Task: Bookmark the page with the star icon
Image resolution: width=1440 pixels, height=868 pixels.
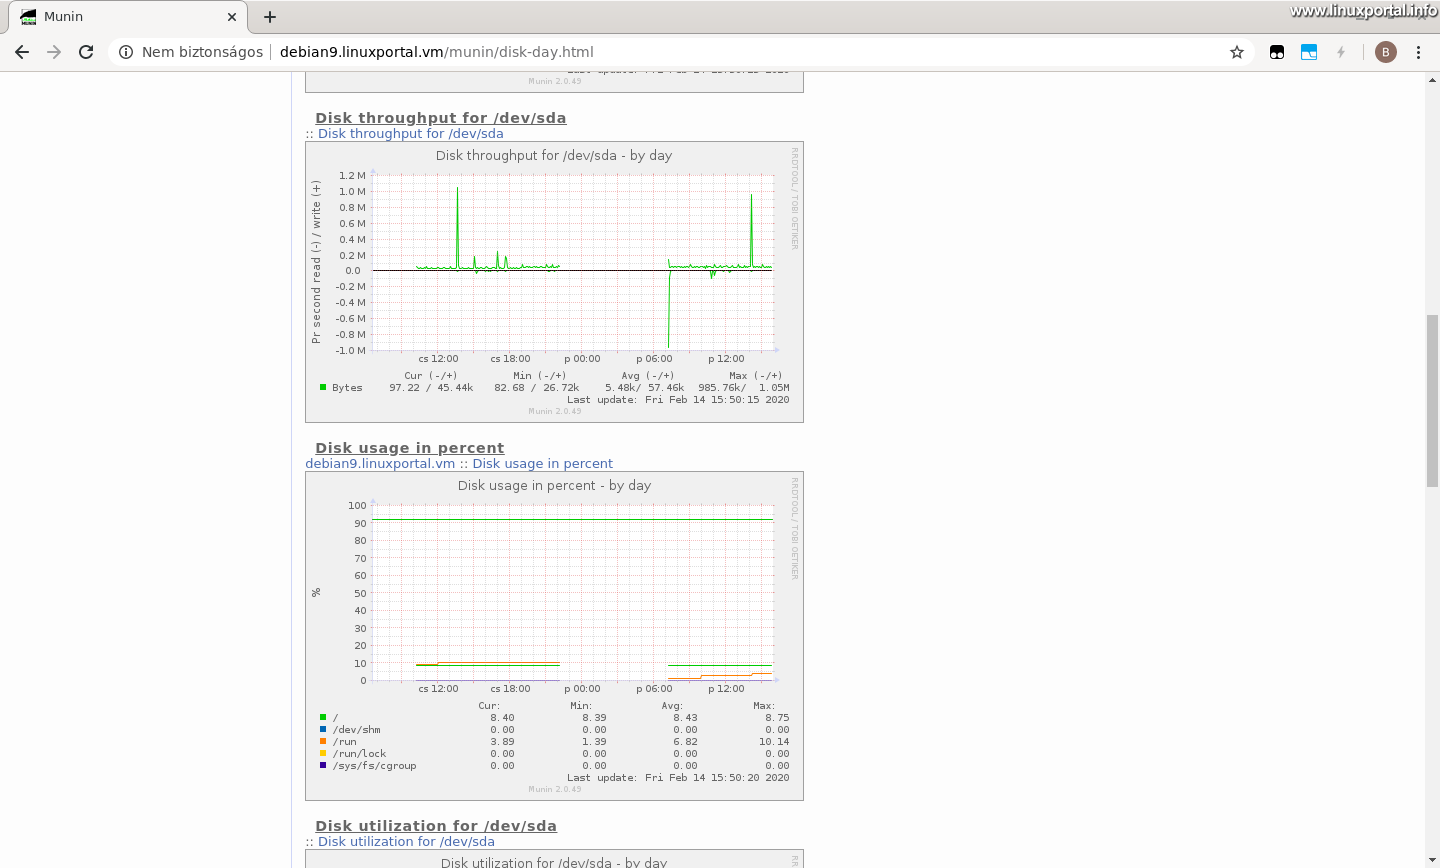Action: [1237, 52]
